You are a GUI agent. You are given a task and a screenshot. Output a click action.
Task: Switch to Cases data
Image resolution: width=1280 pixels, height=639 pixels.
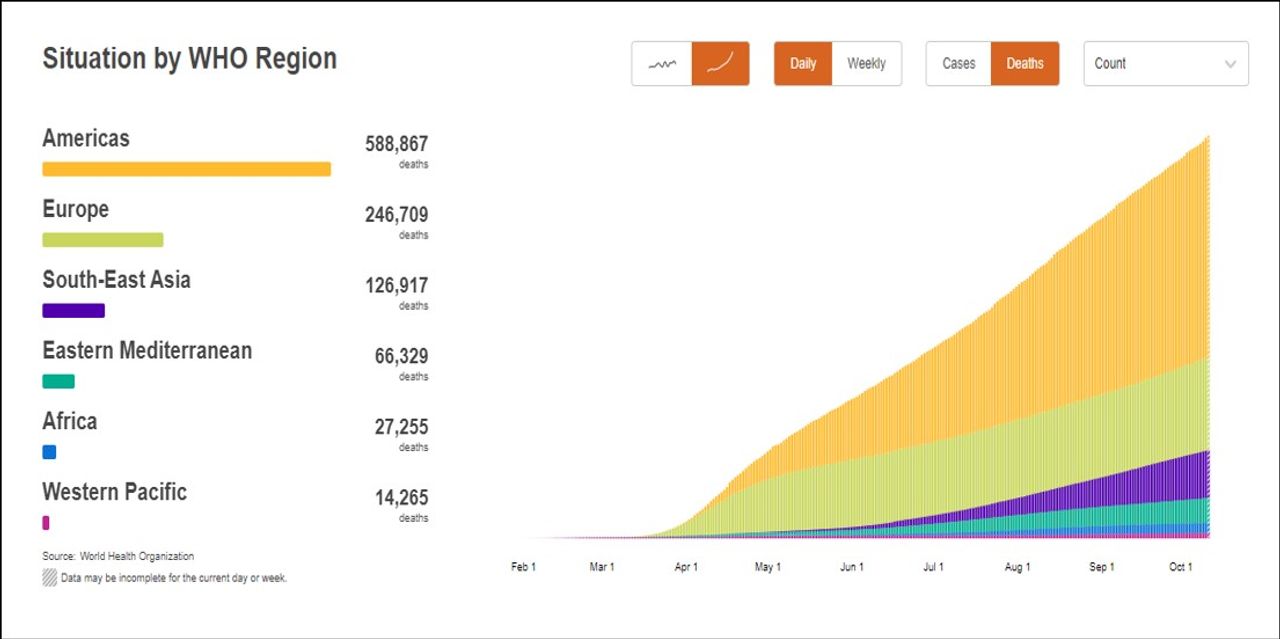point(958,64)
